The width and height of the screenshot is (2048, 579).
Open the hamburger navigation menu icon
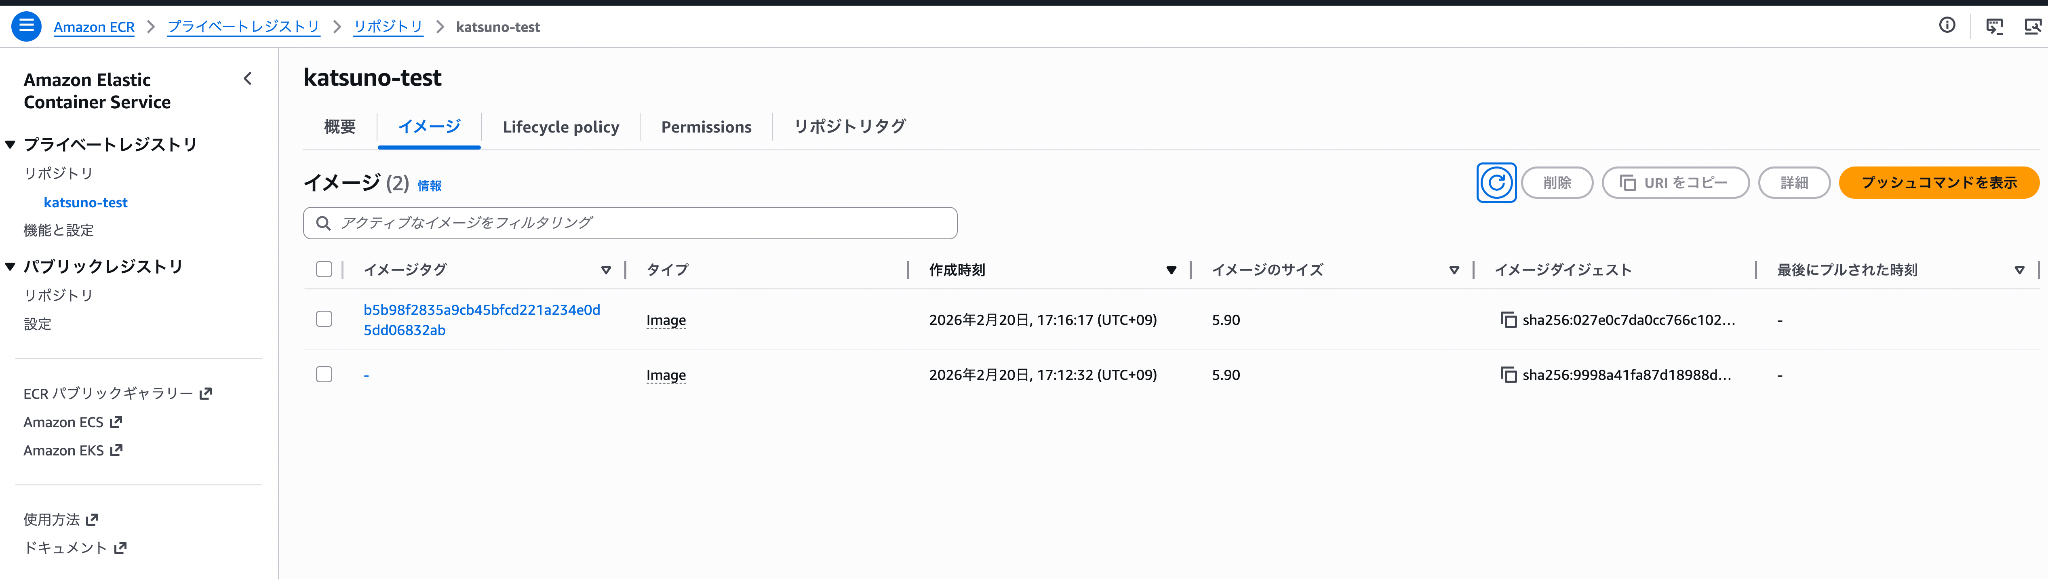[26, 26]
